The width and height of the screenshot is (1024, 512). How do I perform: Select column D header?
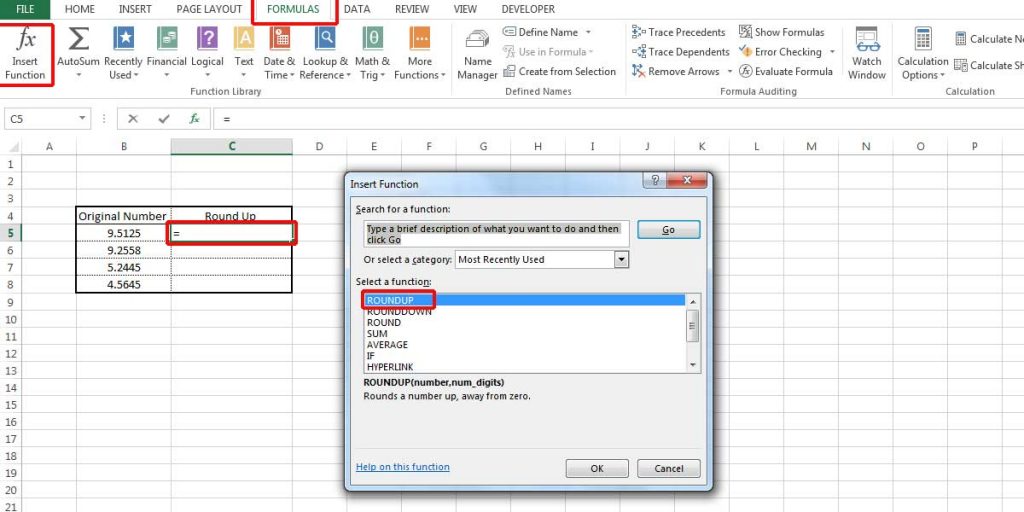point(319,146)
